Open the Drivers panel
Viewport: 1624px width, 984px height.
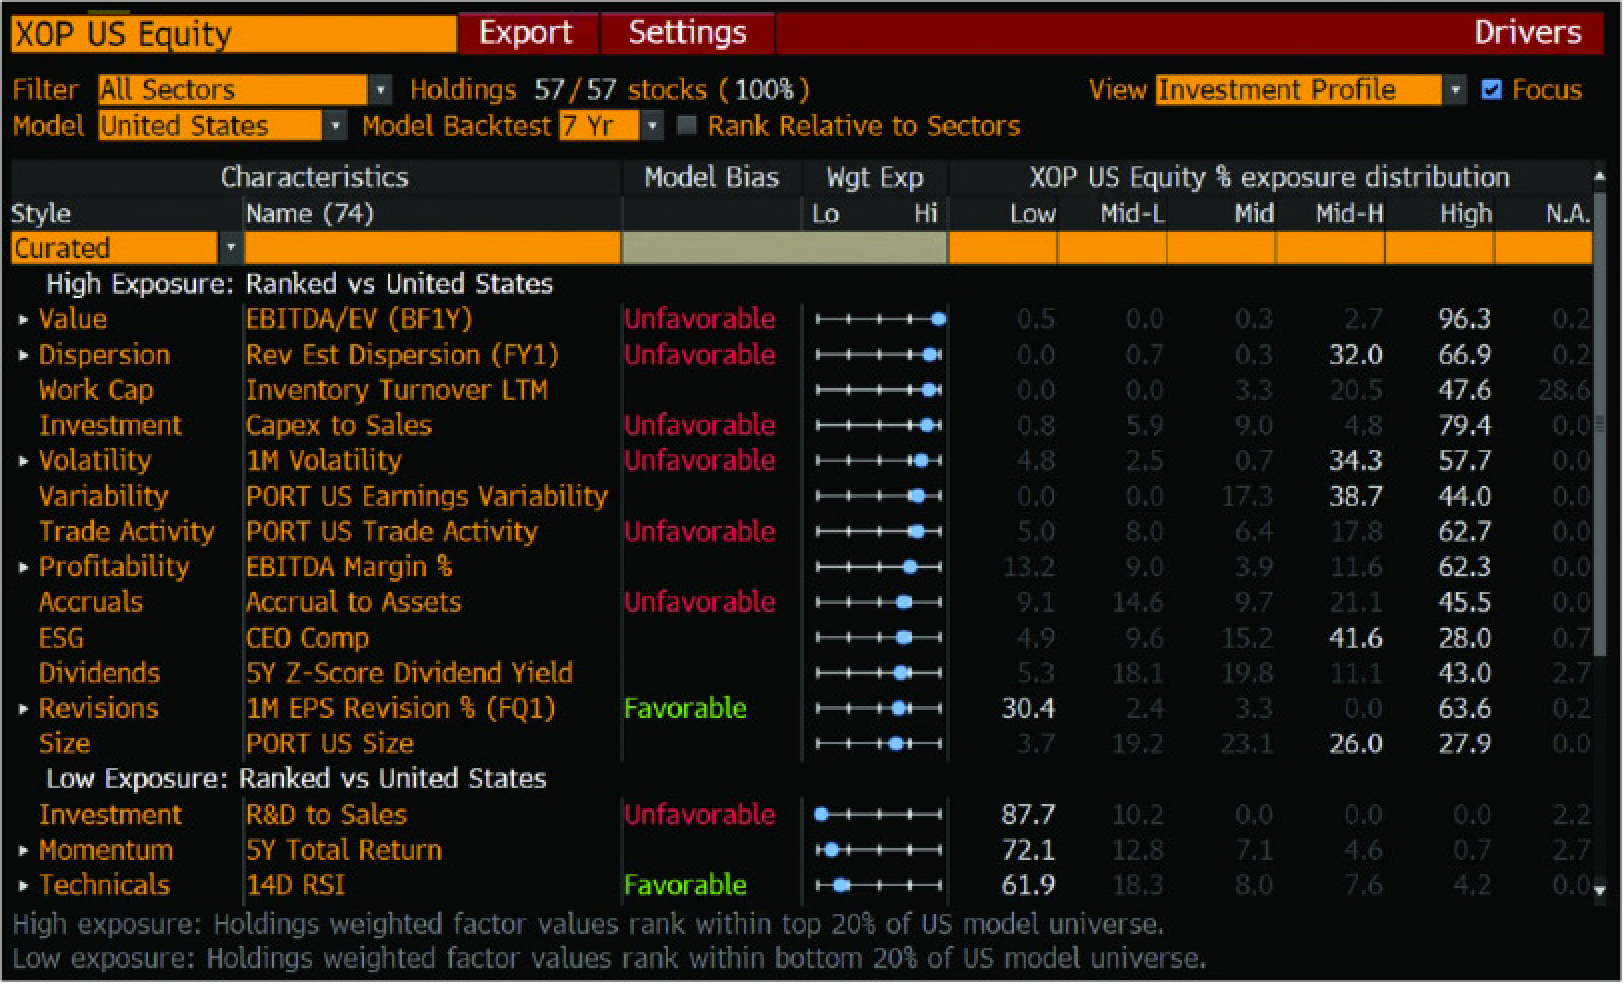pyautogui.click(x=1529, y=33)
